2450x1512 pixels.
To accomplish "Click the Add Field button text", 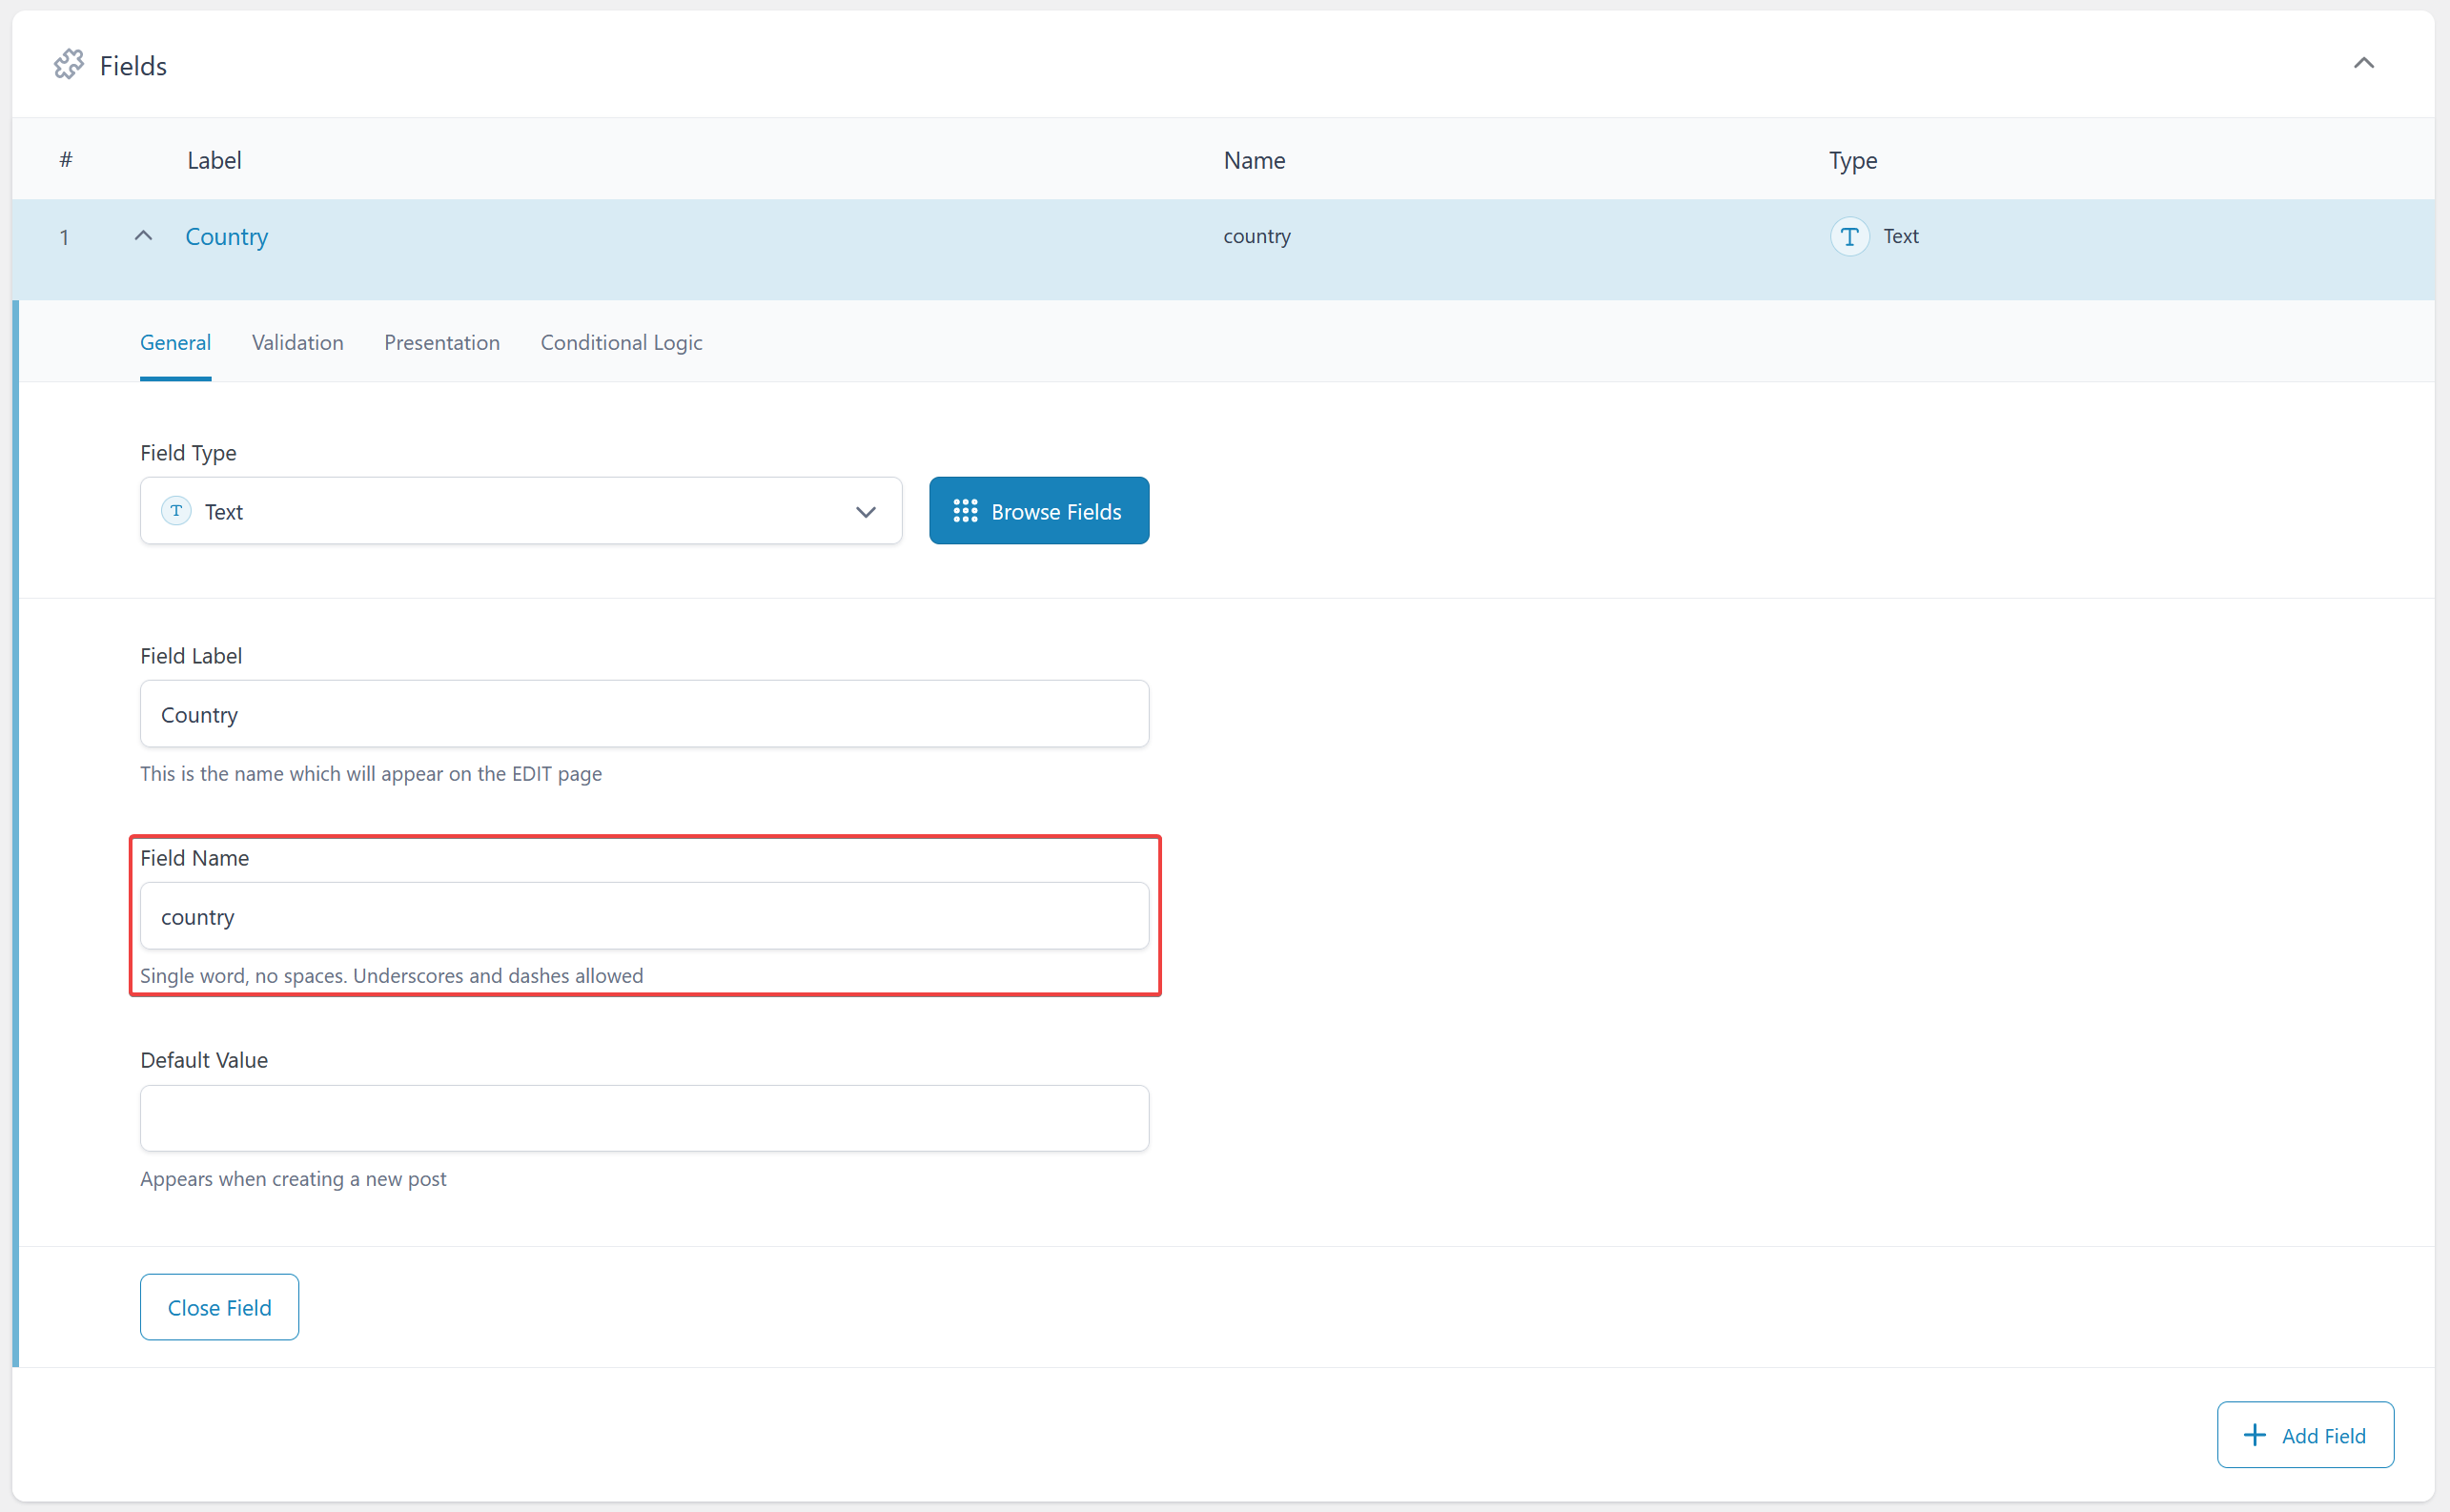I will tap(2323, 1435).
